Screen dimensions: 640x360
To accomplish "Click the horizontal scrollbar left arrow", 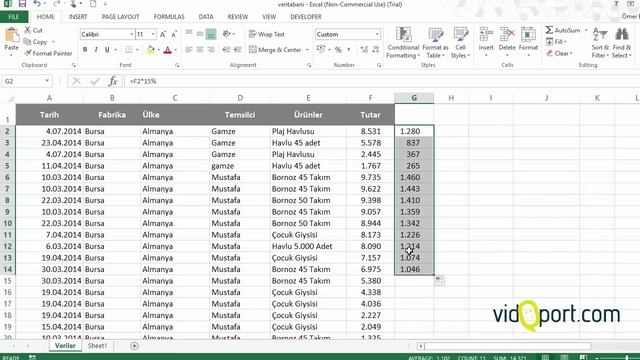I will click(420, 346).
